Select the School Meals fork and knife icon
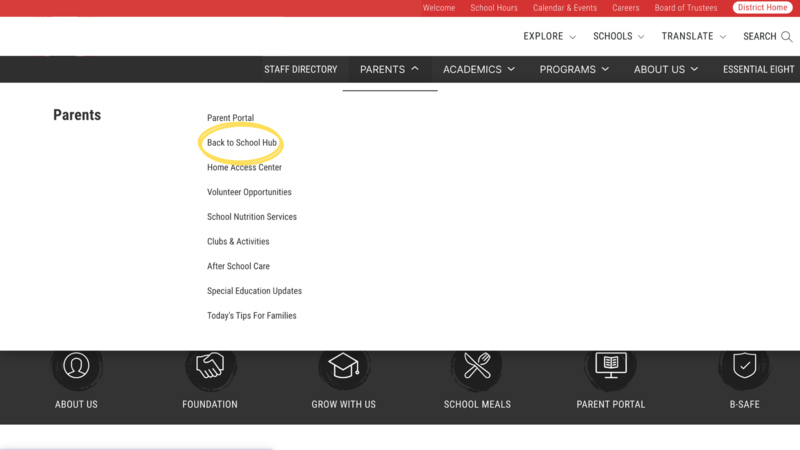Image resolution: width=800 pixels, height=450 pixels. [x=477, y=366]
